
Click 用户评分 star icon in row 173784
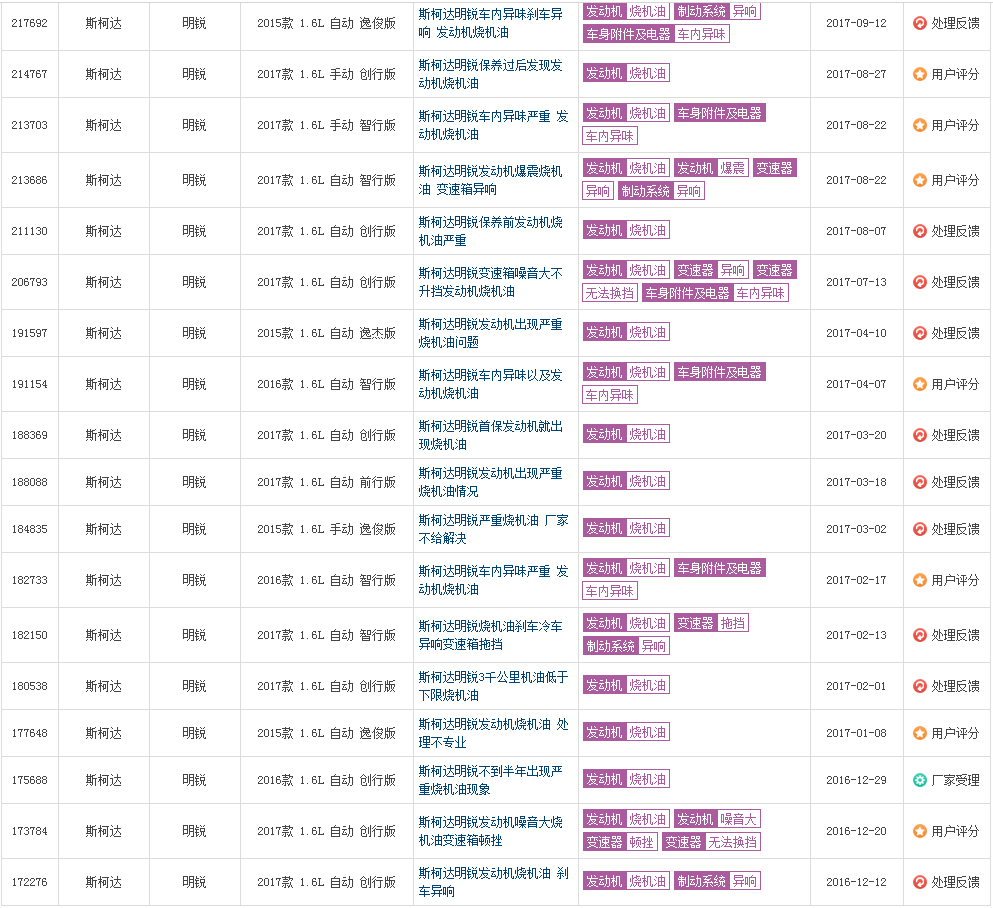coord(920,831)
